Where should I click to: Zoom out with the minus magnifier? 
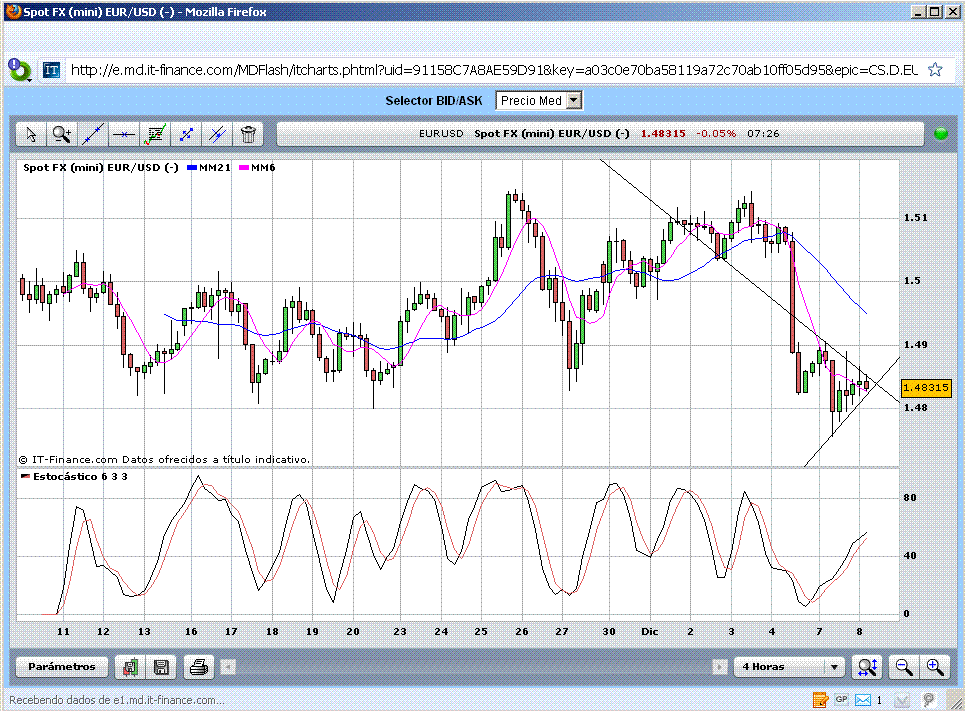904,667
